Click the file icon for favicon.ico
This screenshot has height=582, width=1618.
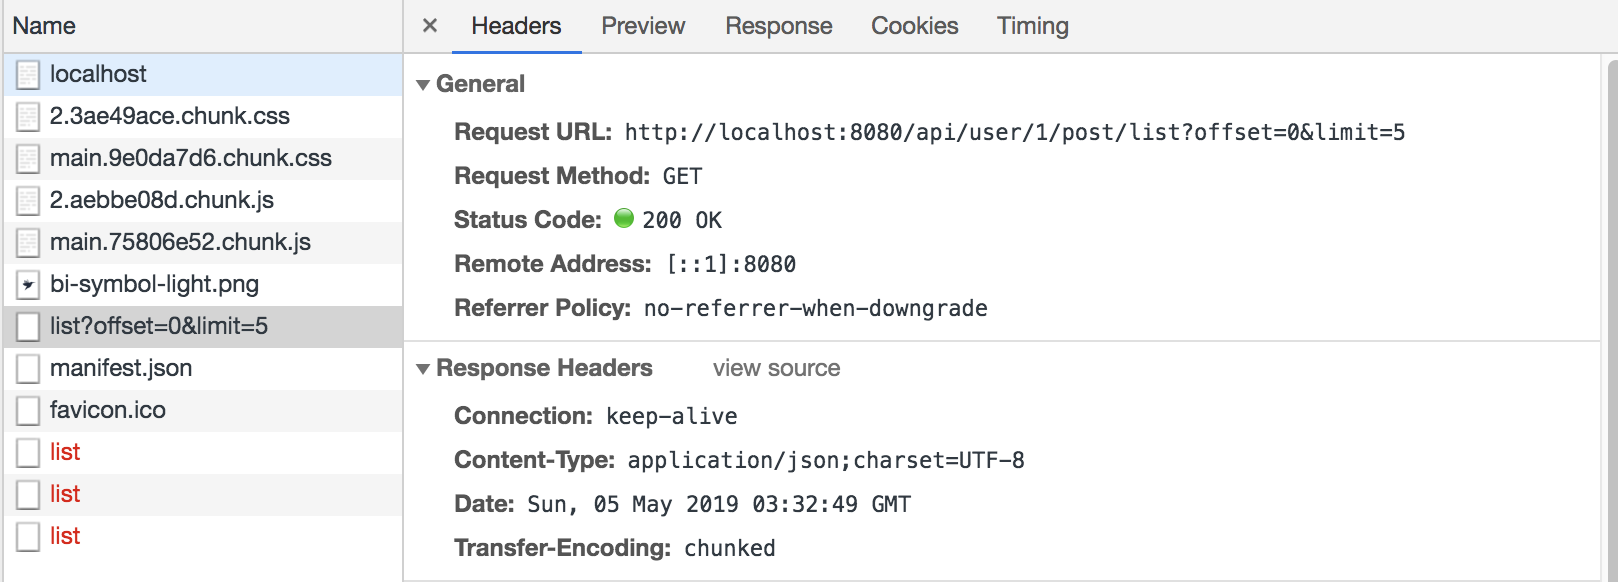pos(28,411)
